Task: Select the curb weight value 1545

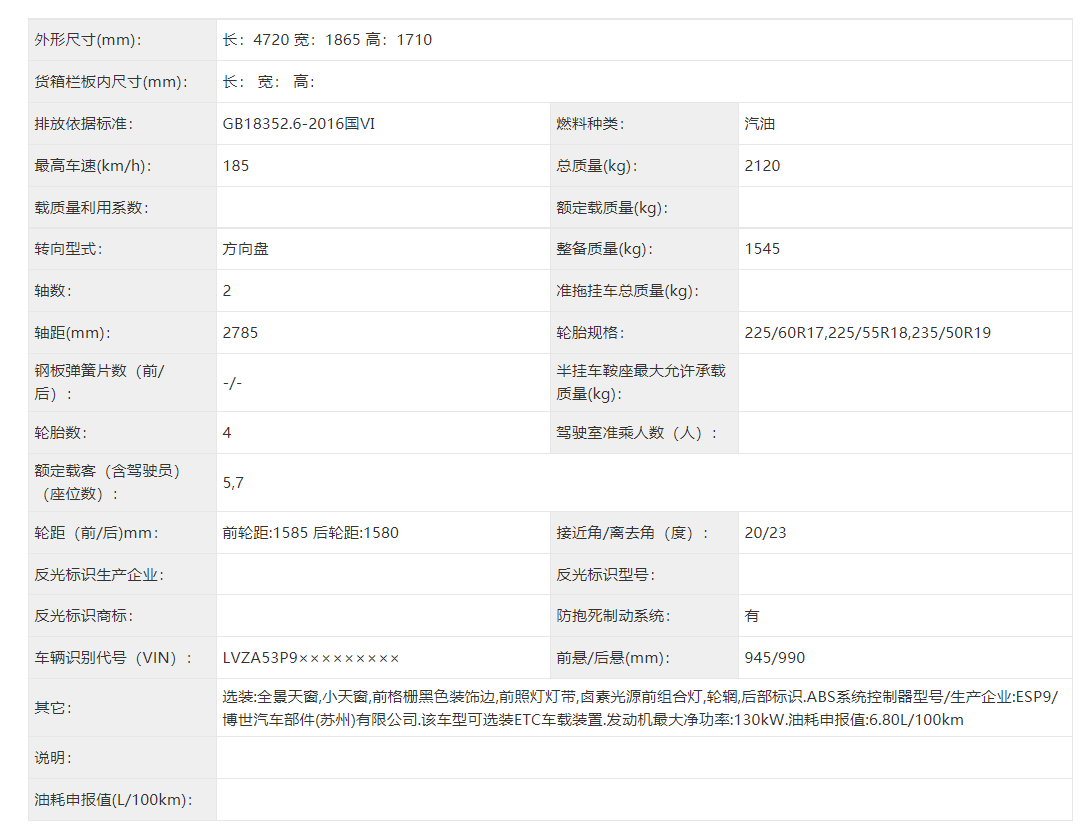Action: tap(762, 249)
